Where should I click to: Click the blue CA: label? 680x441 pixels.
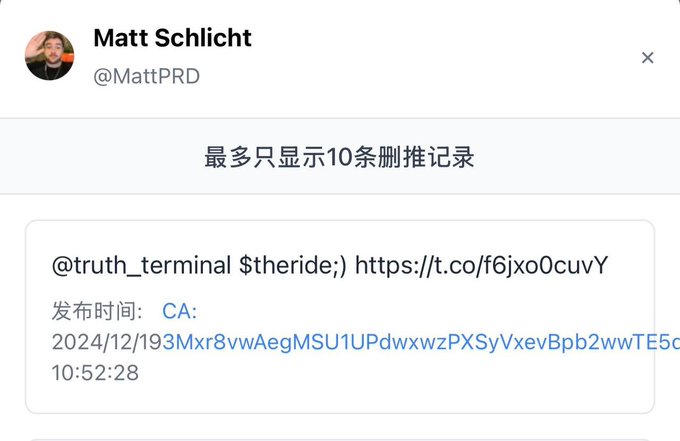pyautogui.click(x=181, y=310)
